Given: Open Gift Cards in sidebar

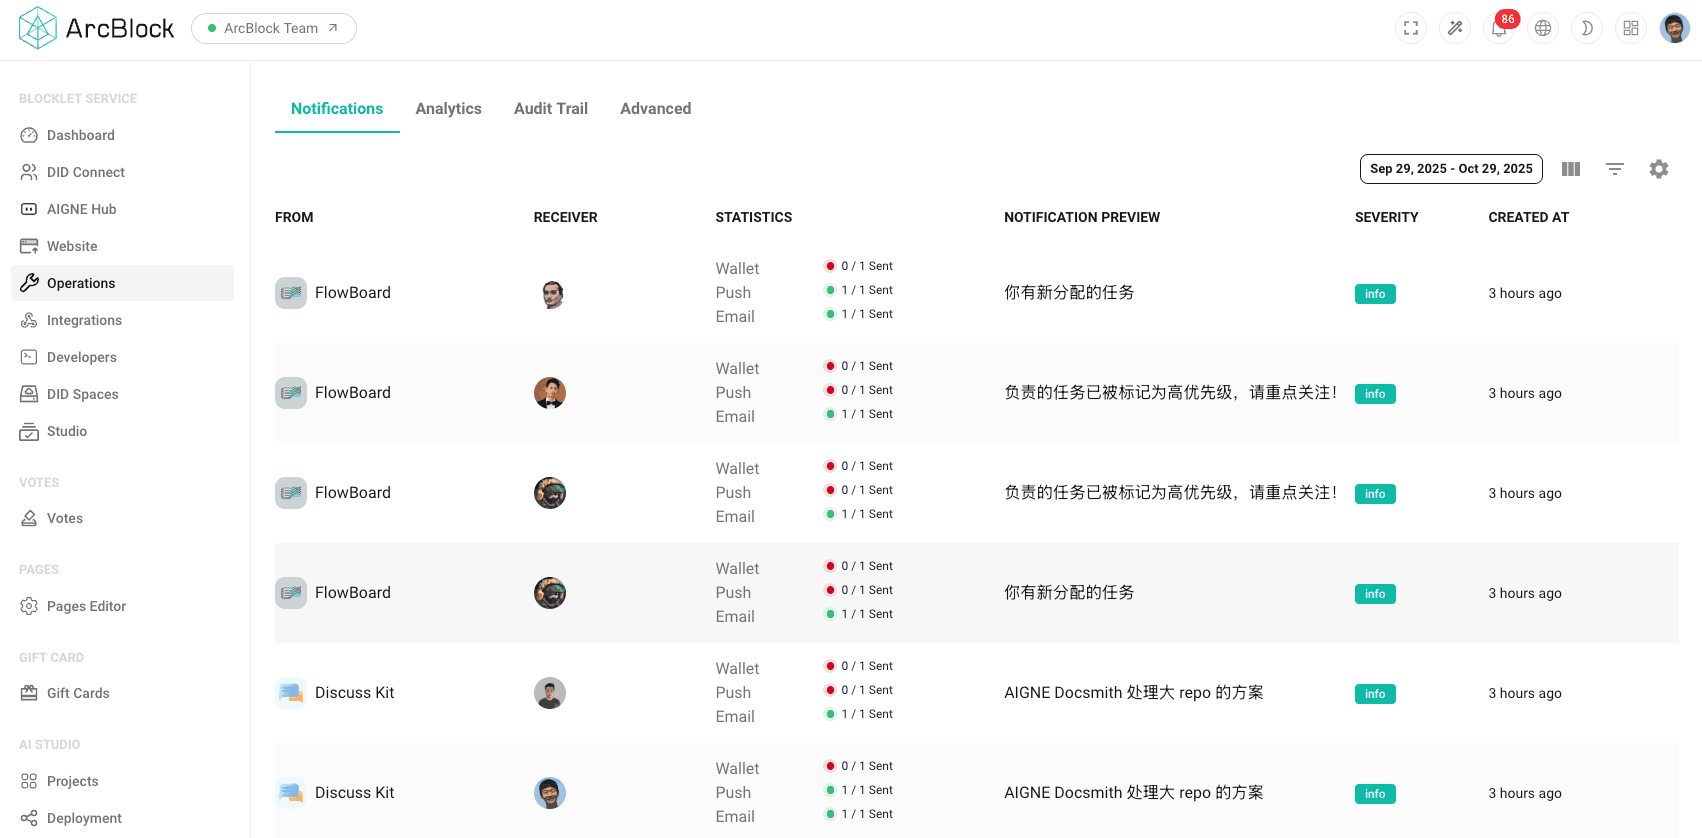Looking at the screenshot, I should pos(122,693).
